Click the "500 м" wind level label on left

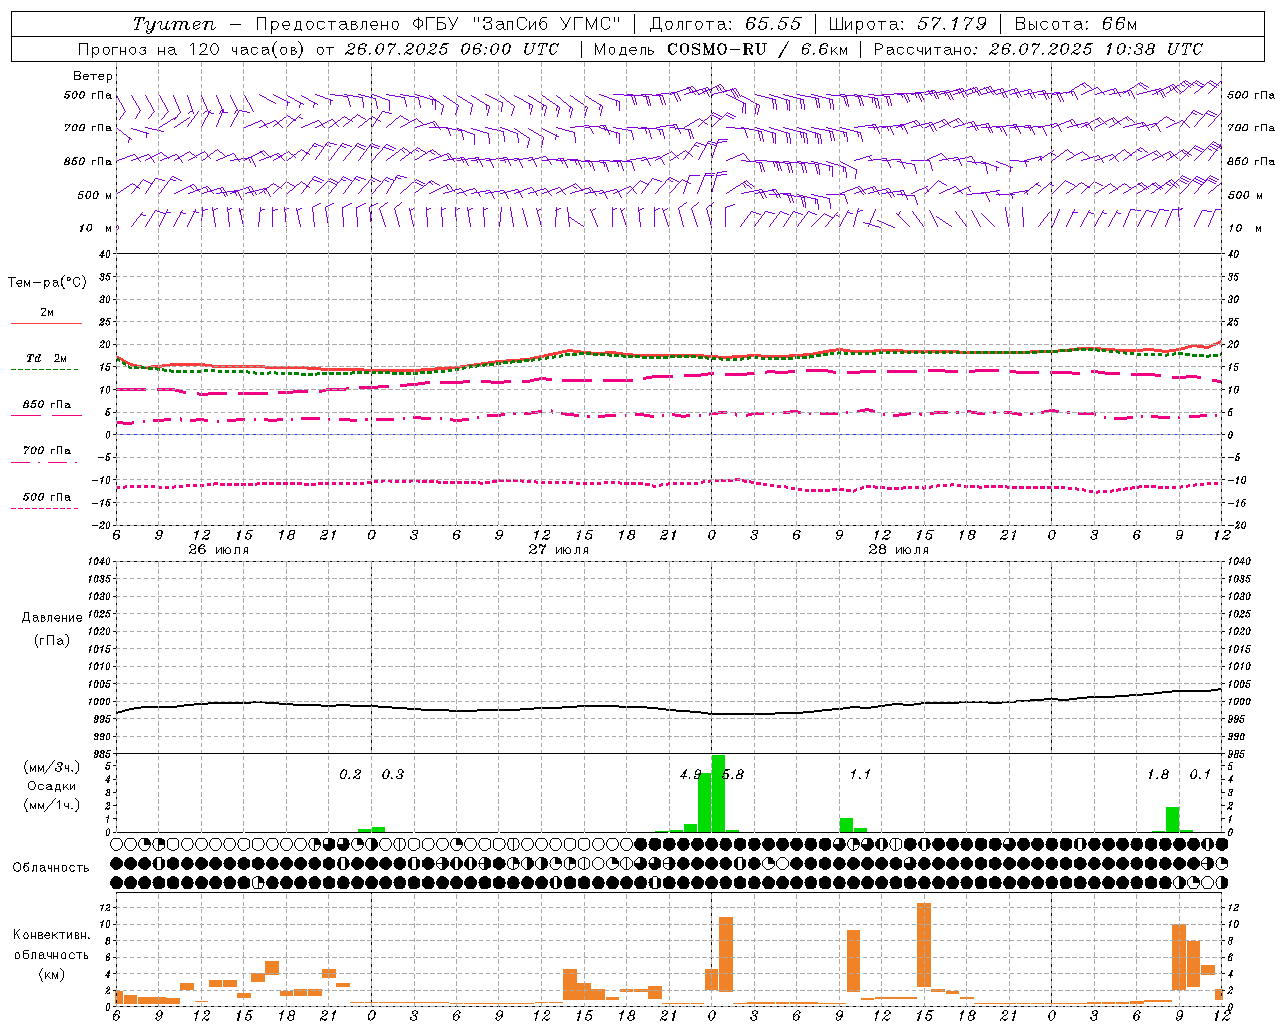[x=93, y=195]
